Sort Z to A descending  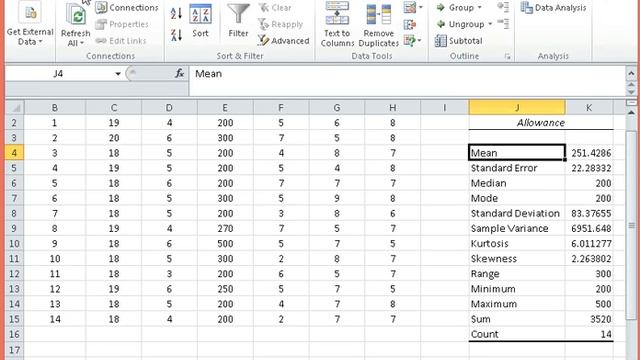(x=176, y=35)
